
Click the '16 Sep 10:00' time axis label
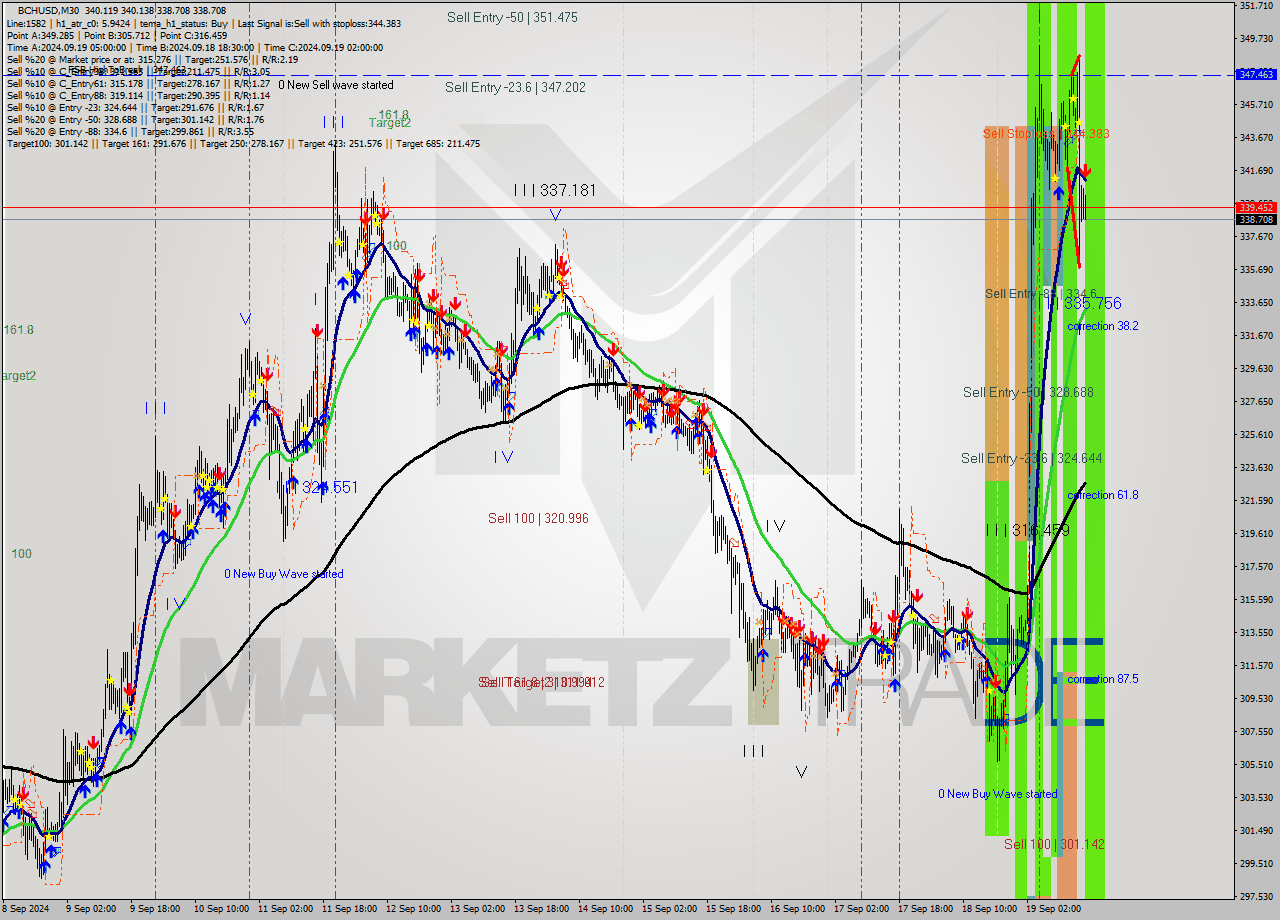[x=798, y=909]
